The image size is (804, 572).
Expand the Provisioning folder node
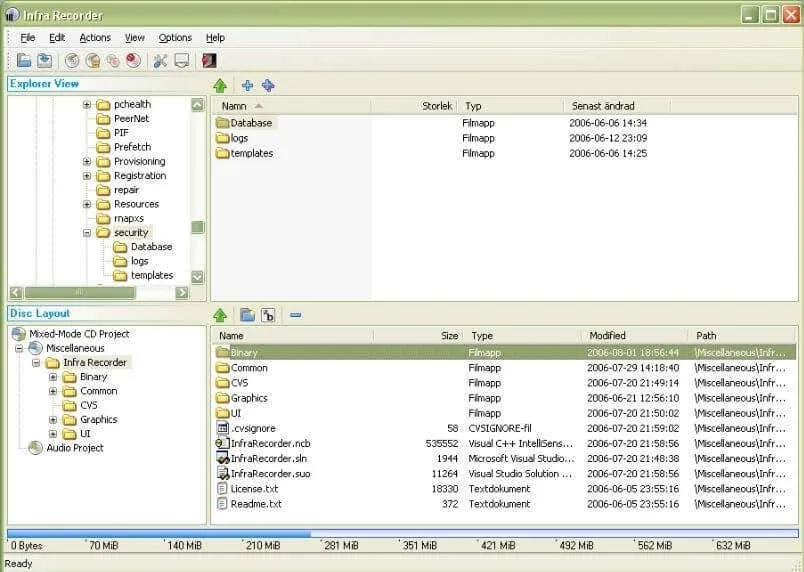[x=87, y=162]
